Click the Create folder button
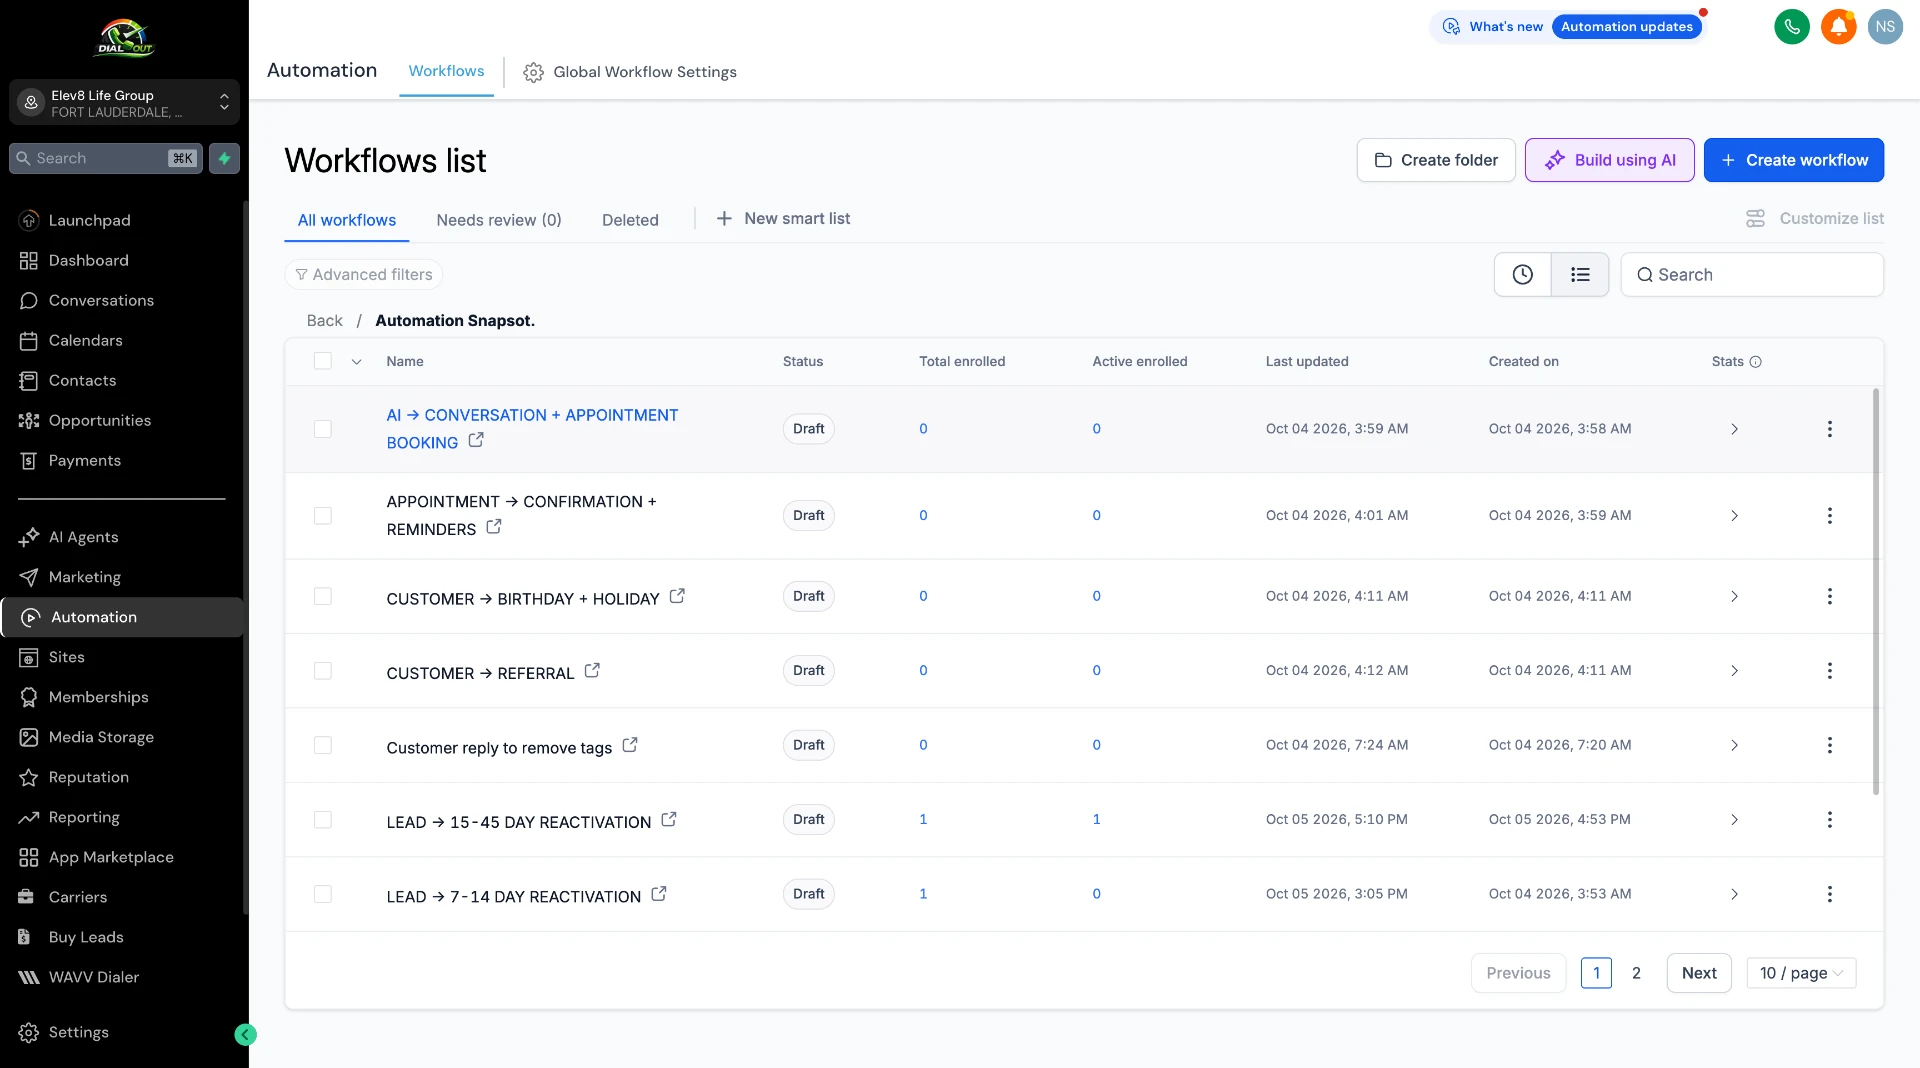 (1436, 160)
